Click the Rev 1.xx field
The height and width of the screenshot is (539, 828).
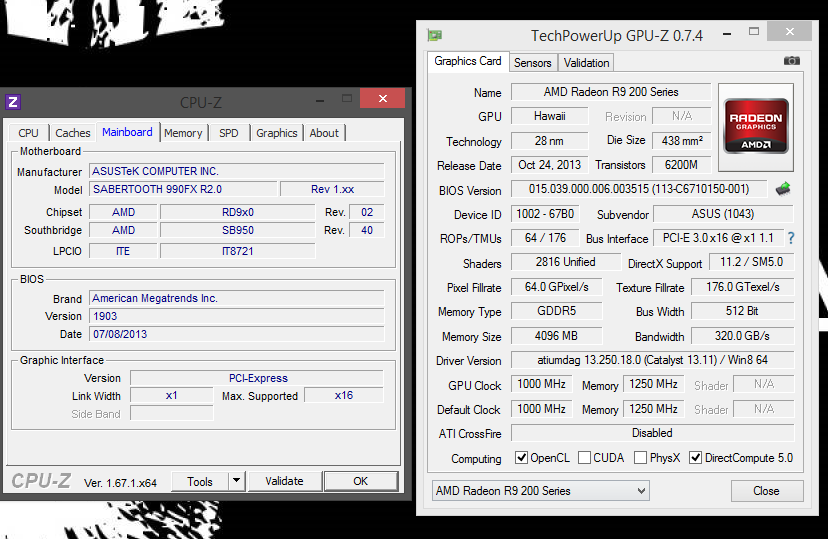[x=332, y=189]
